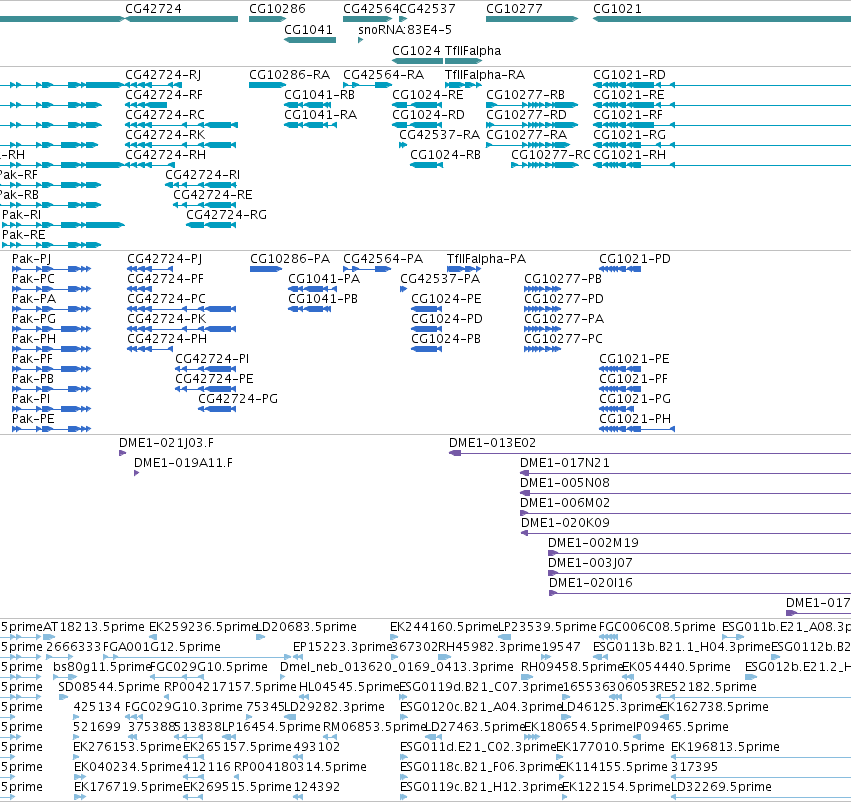
Task: Click EST LD20683.5prime
Action: [306, 627]
